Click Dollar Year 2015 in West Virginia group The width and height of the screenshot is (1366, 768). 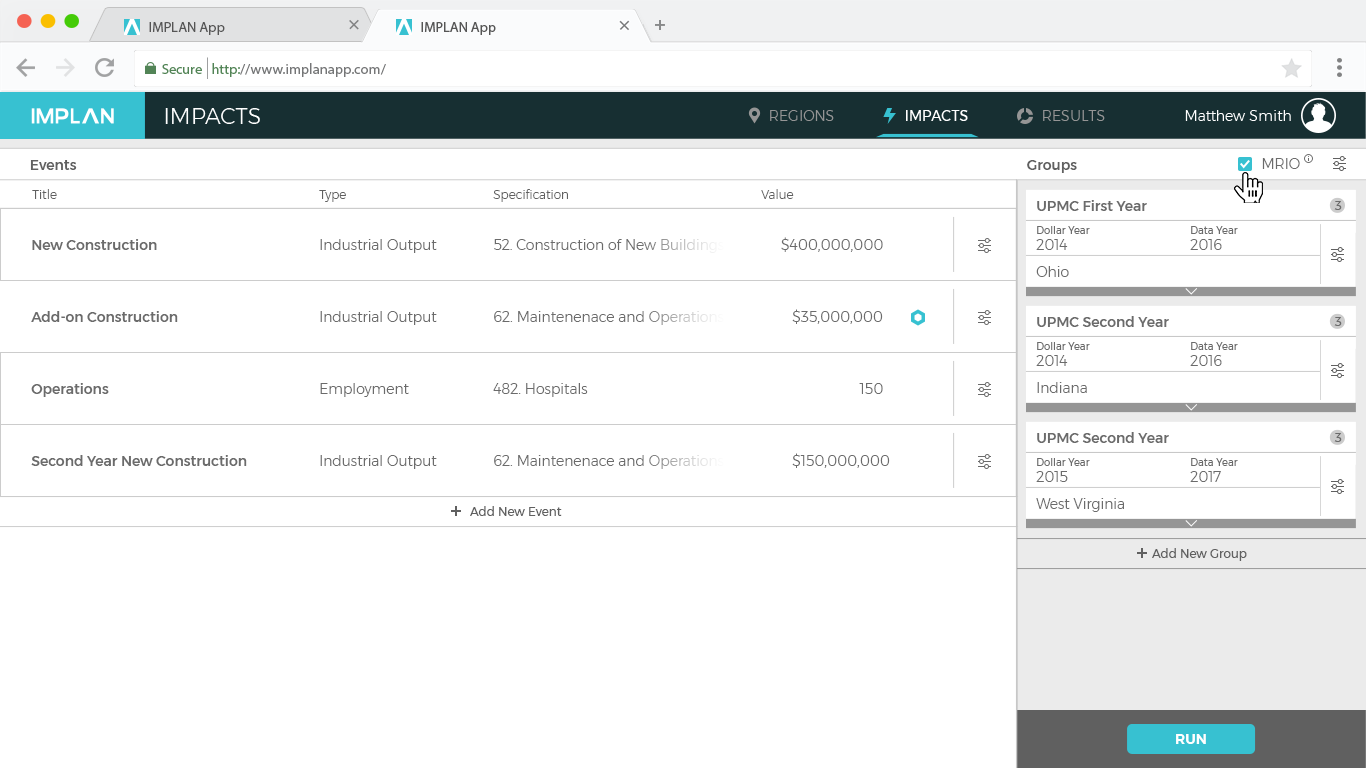tap(1052, 477)
